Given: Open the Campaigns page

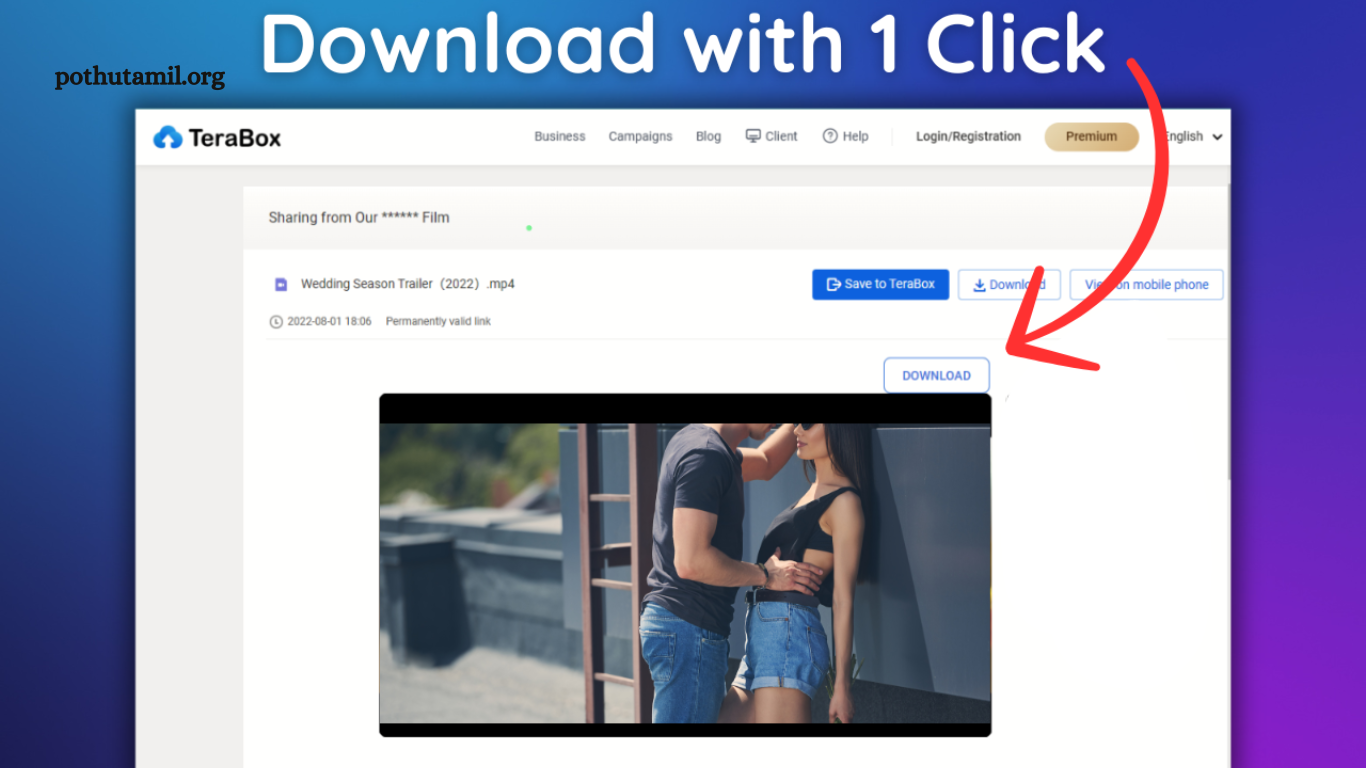Looking at the screenshot, I should pos(640,136).
